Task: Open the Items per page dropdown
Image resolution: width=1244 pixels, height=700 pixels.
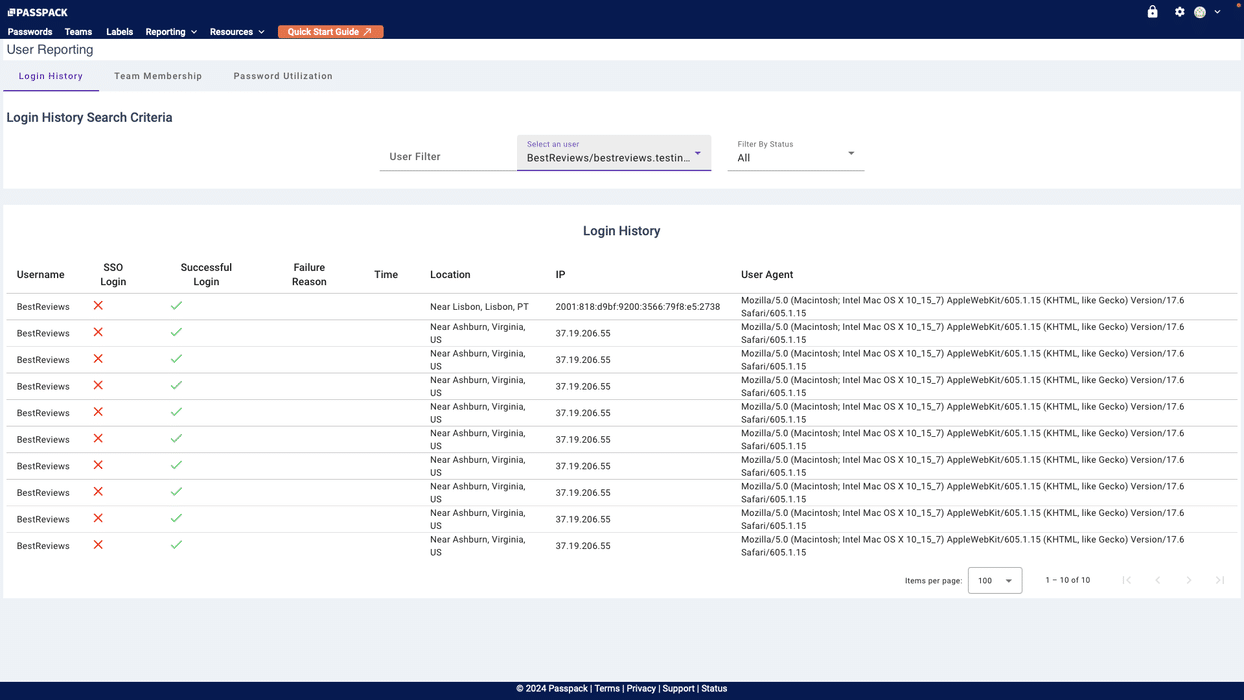Action: tap(994, 580)
